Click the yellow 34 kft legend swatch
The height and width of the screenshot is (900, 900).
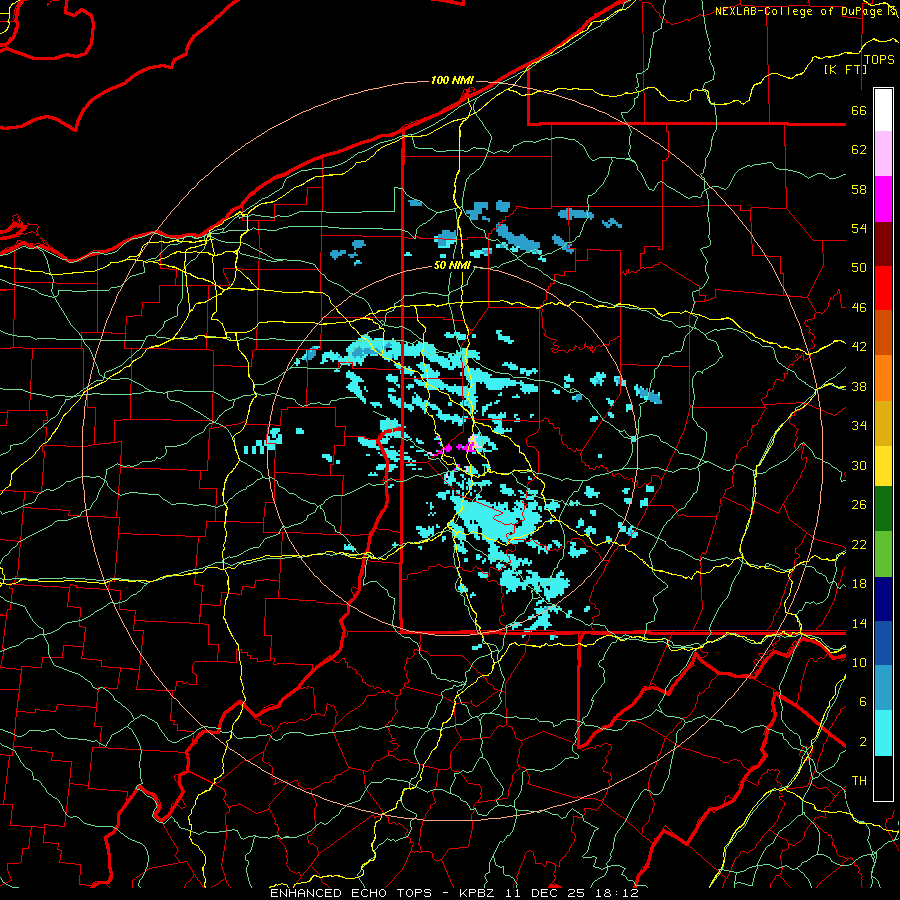(x=883, y=466)
